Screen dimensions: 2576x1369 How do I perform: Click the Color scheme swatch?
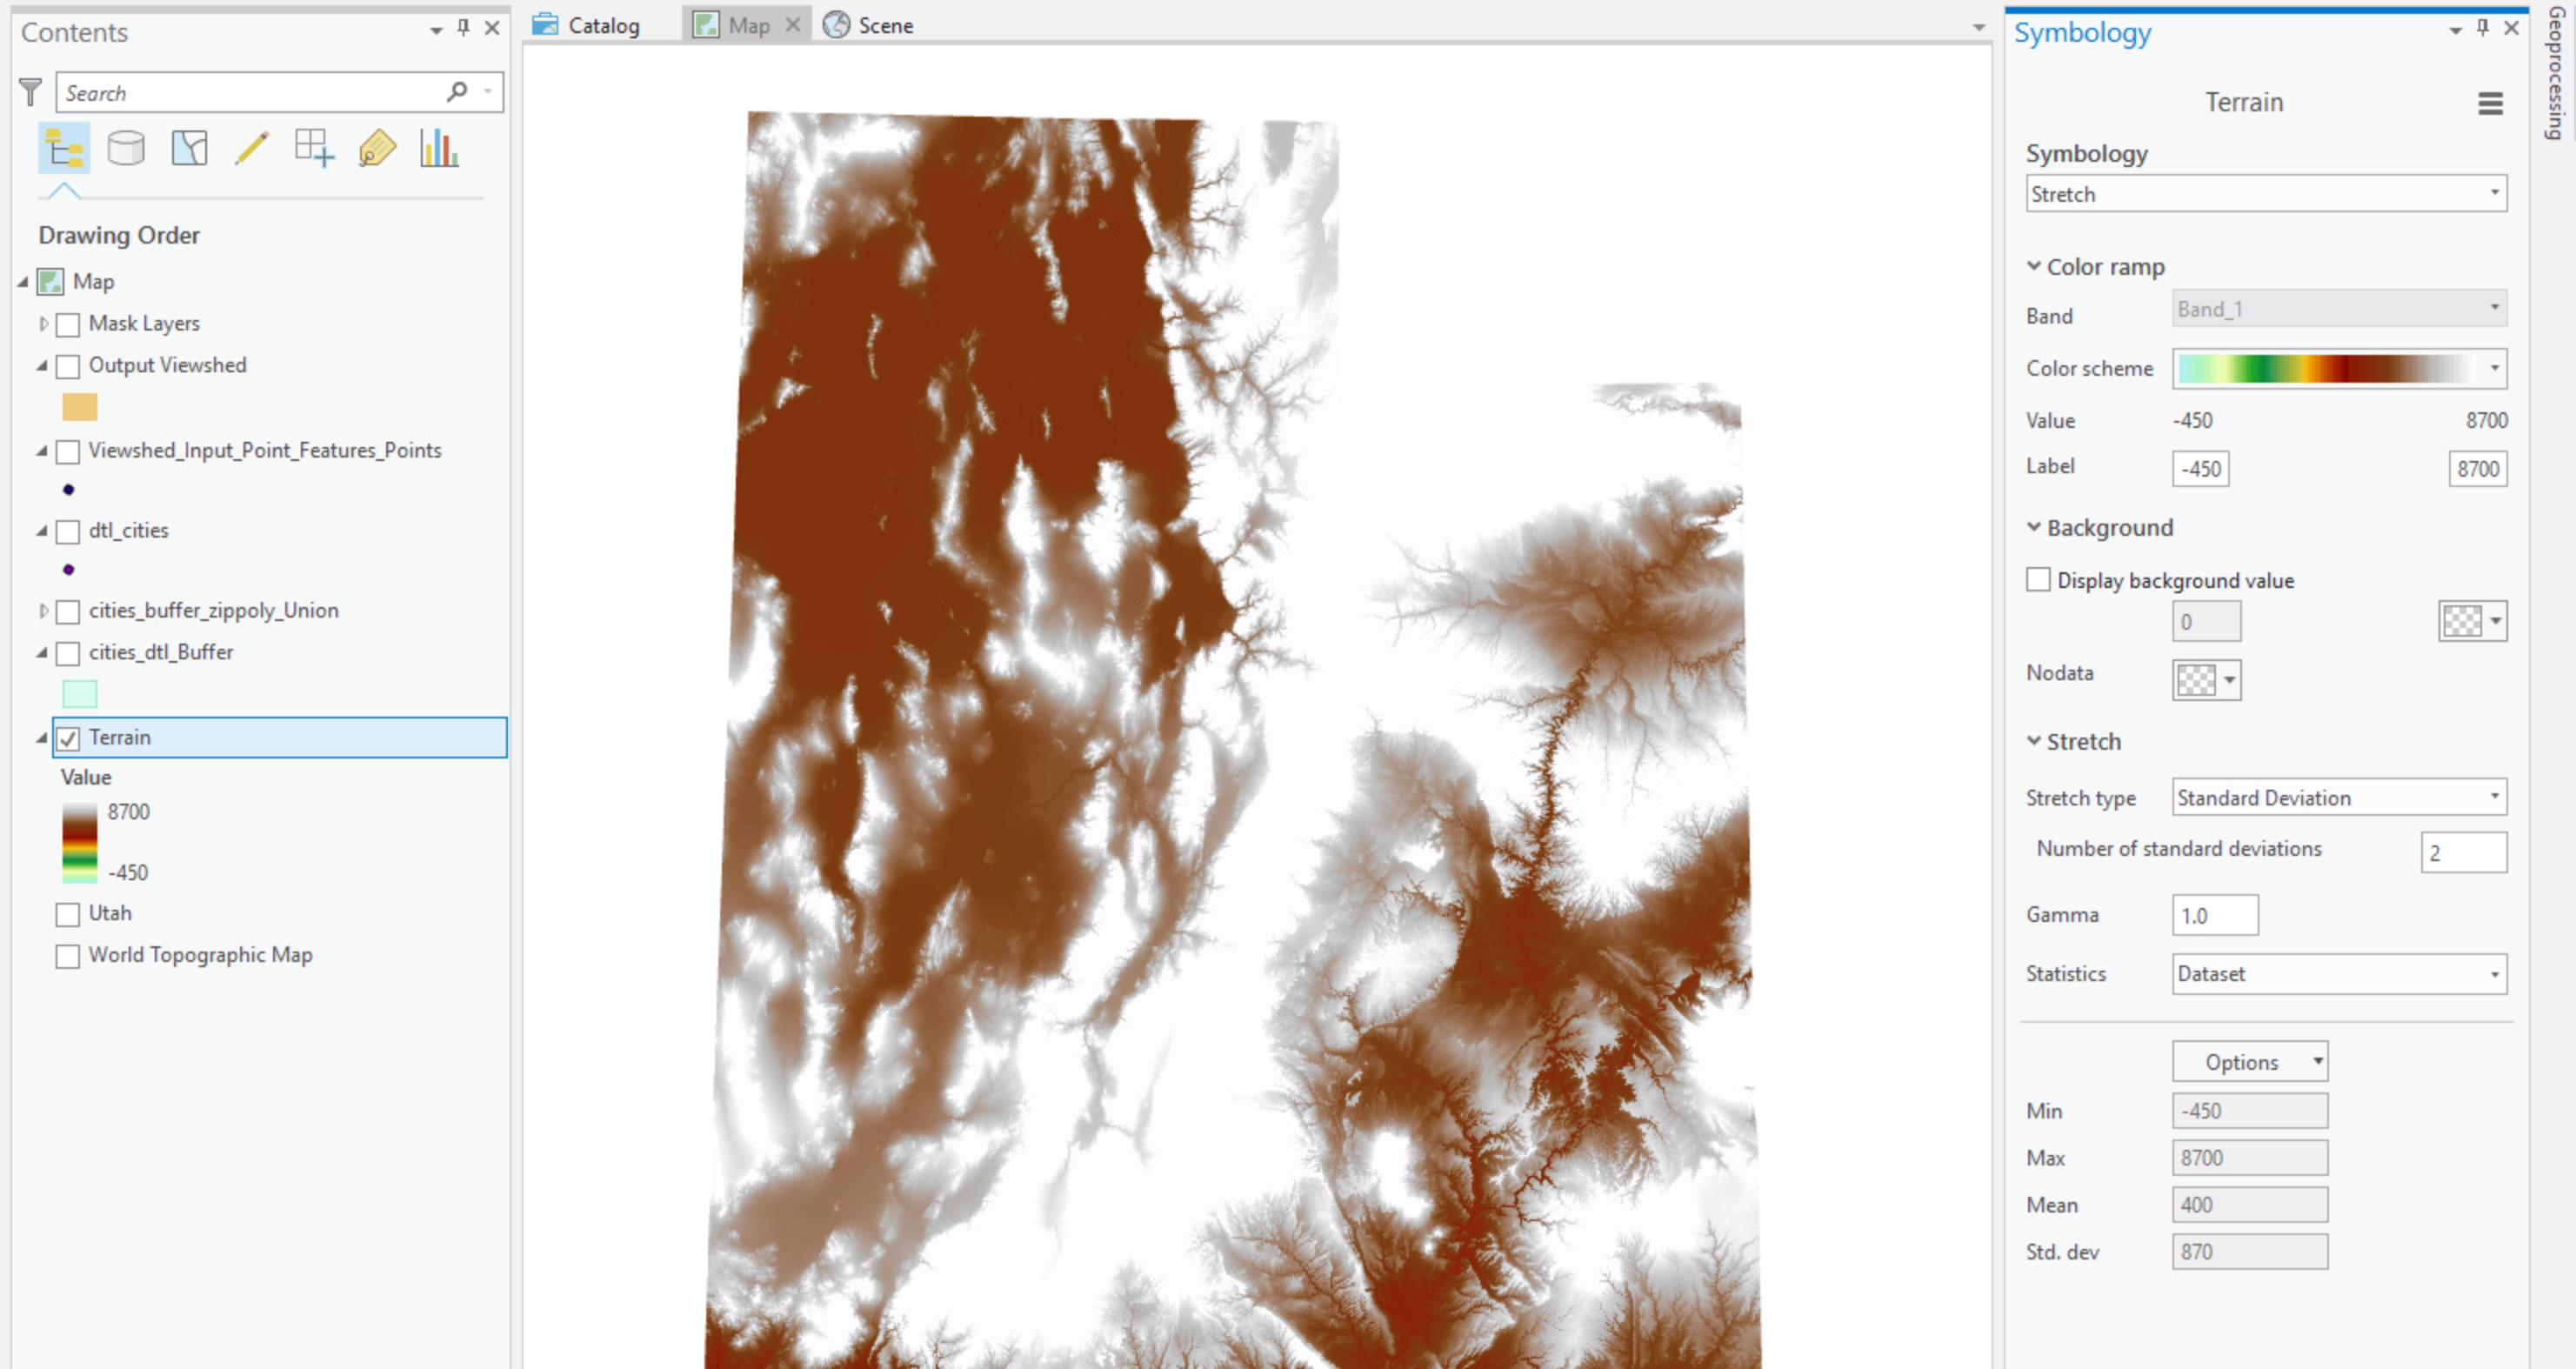2332,368
